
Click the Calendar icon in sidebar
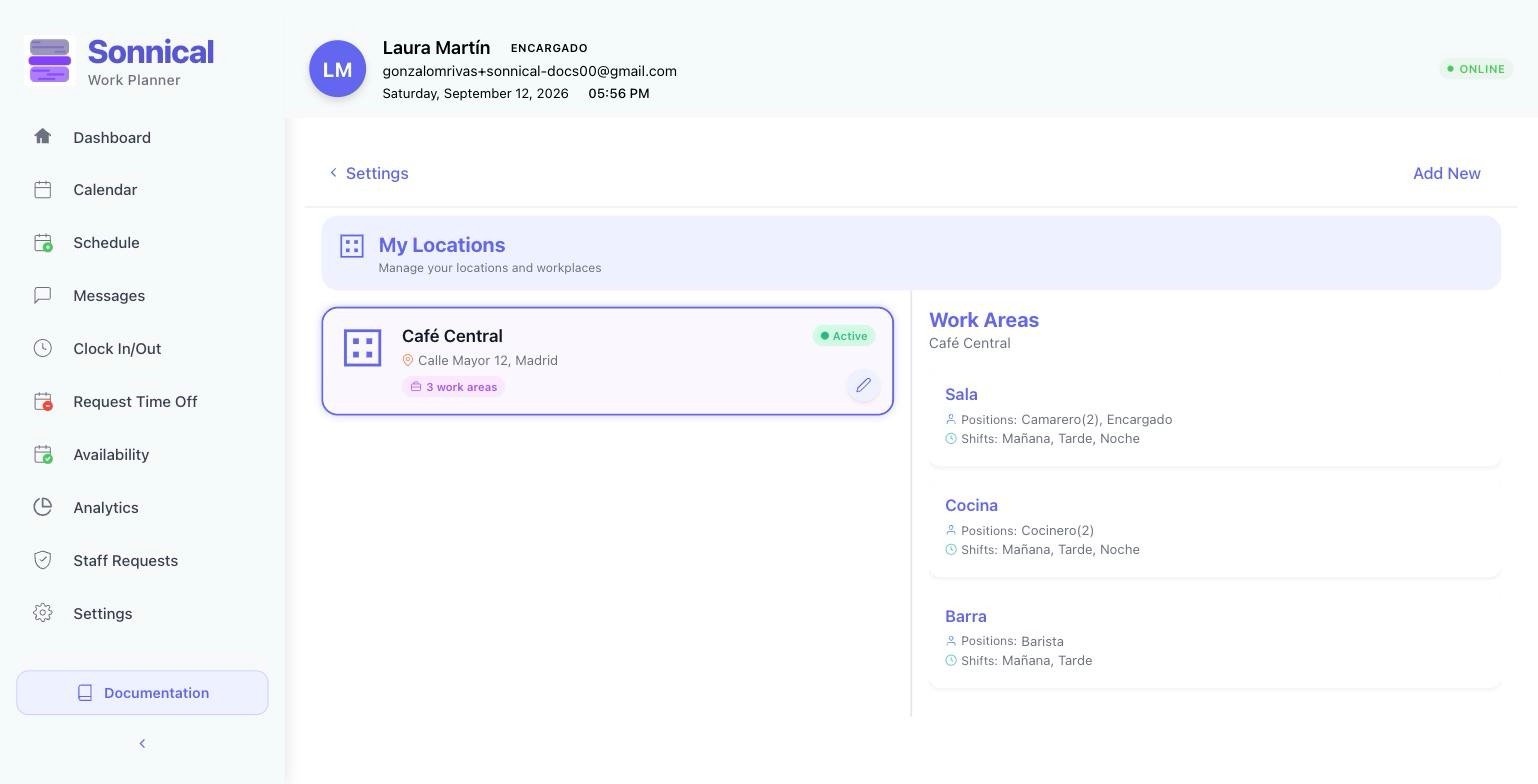[42, 189]
